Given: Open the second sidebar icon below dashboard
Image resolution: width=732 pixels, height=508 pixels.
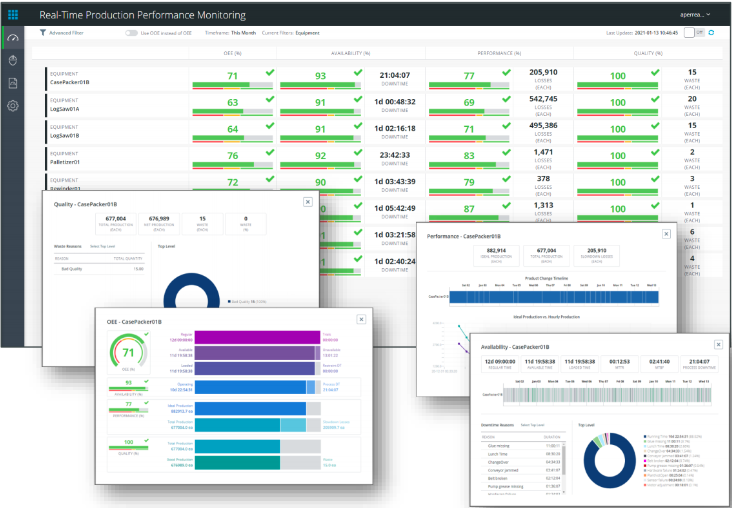Looking at the screenshot, I should pos(13,61).
